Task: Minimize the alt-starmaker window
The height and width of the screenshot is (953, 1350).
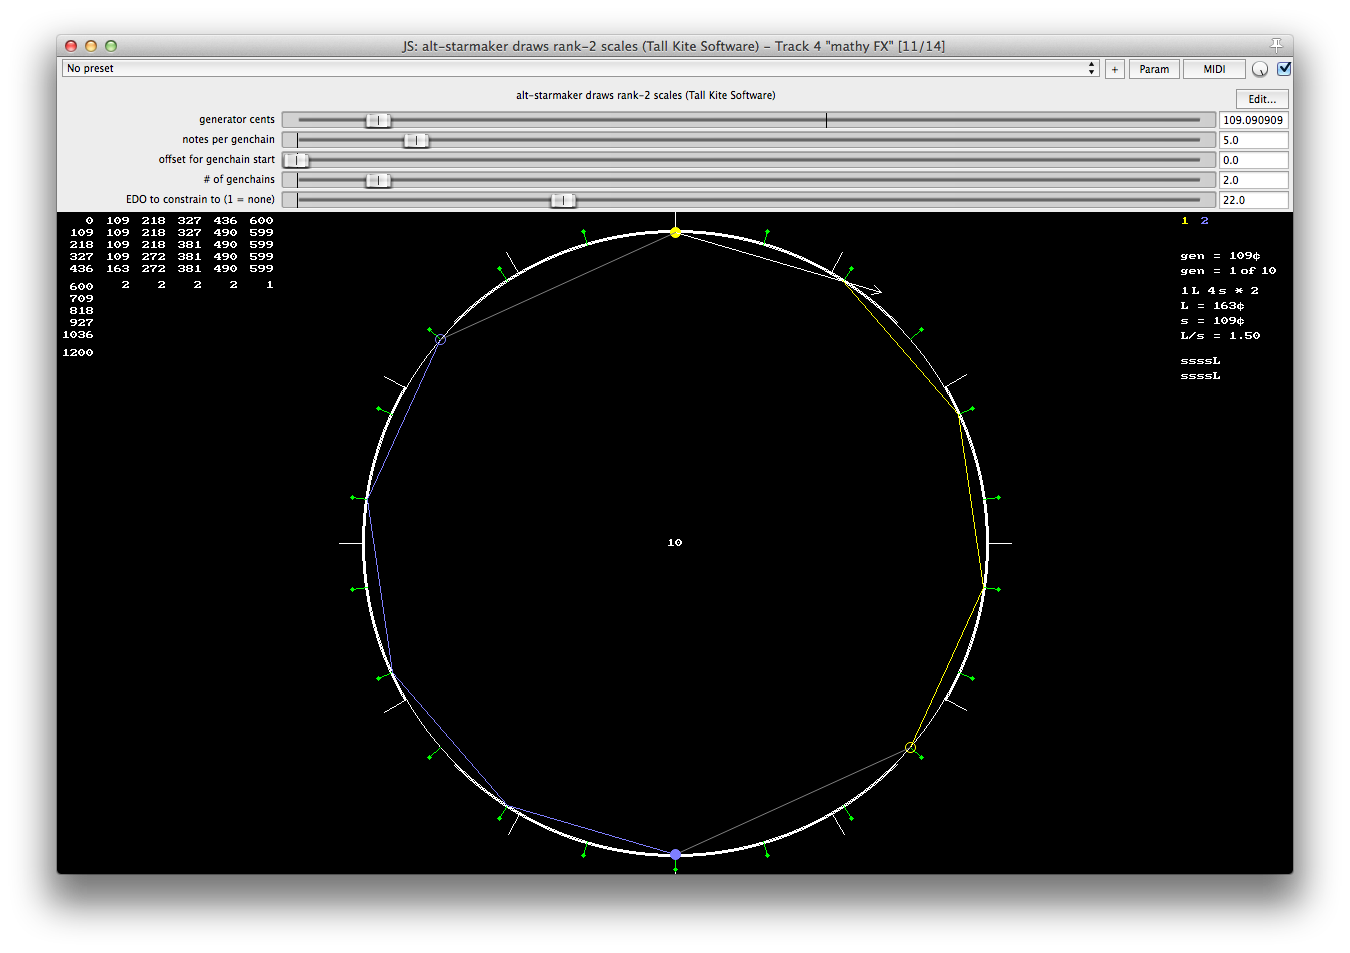Action: point(91,46)
